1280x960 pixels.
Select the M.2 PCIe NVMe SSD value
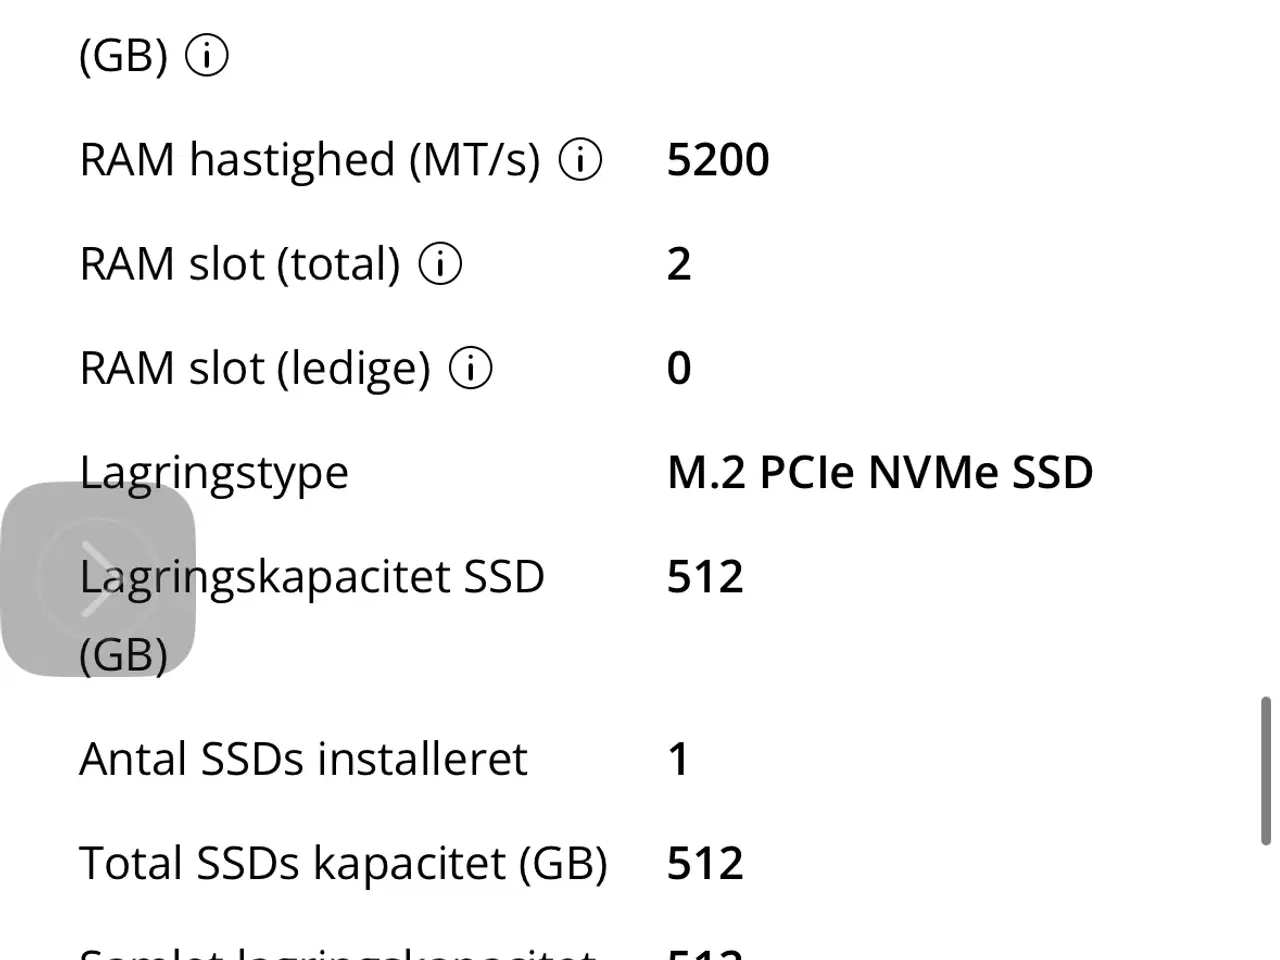click(880, 472)
